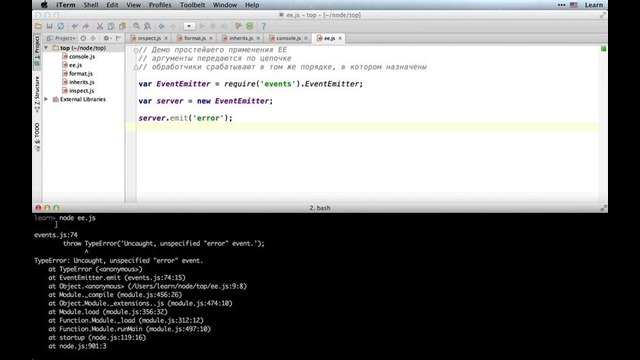Viewport: 640px width, 360px height.
Task: Click the server.emit('error') code line
Action: [185, 118]
